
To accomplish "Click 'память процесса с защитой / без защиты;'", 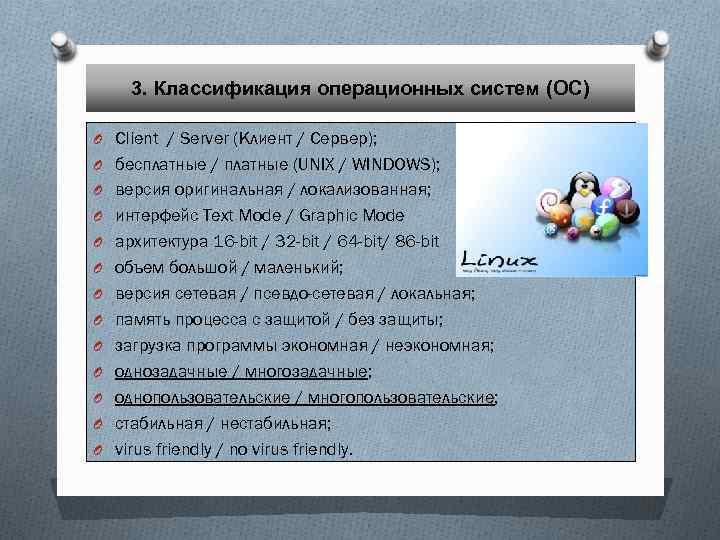I will (x=279, y=319).
